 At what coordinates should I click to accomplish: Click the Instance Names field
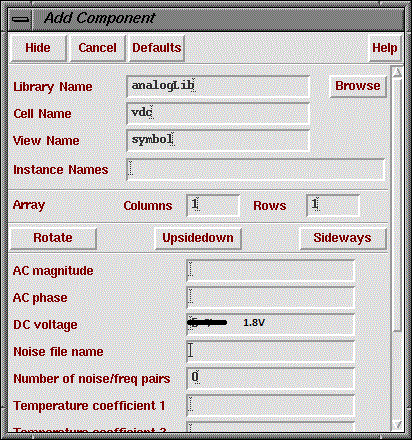coord(256,170)
